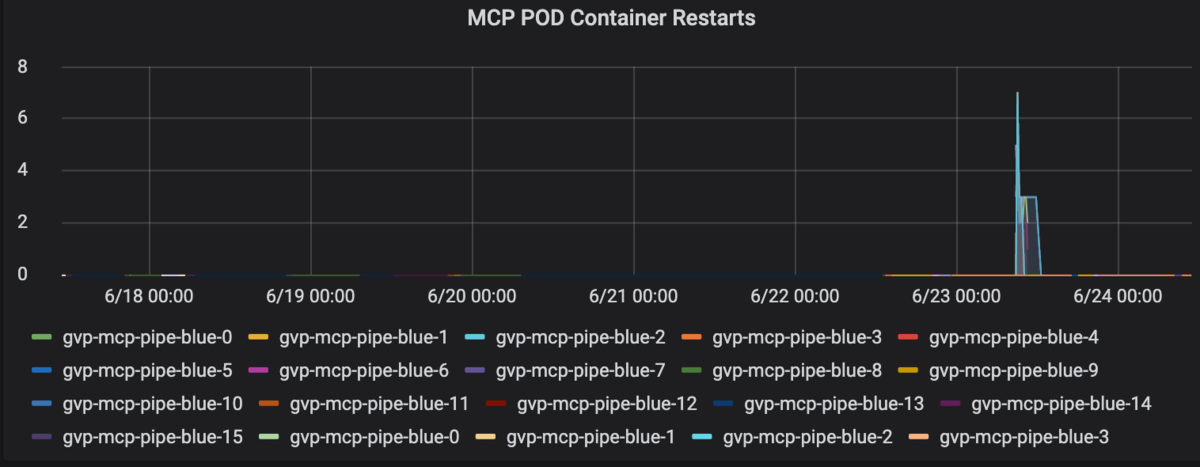Click the 6/18 00:00 time axis label
The height and width of the screenshot is (467, 1200).
pyautogui.click(x=149, y=296)
